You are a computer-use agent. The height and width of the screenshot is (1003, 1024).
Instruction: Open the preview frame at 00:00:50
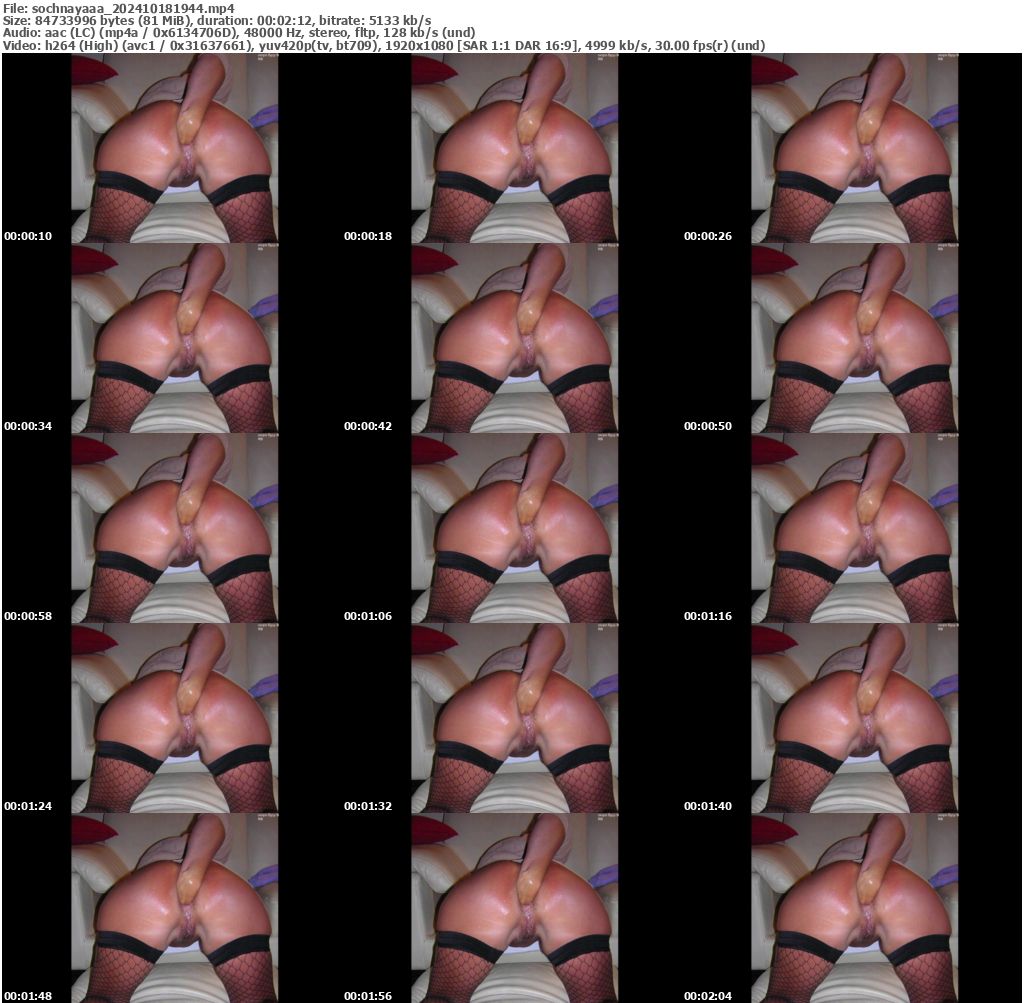click(855, 340)
